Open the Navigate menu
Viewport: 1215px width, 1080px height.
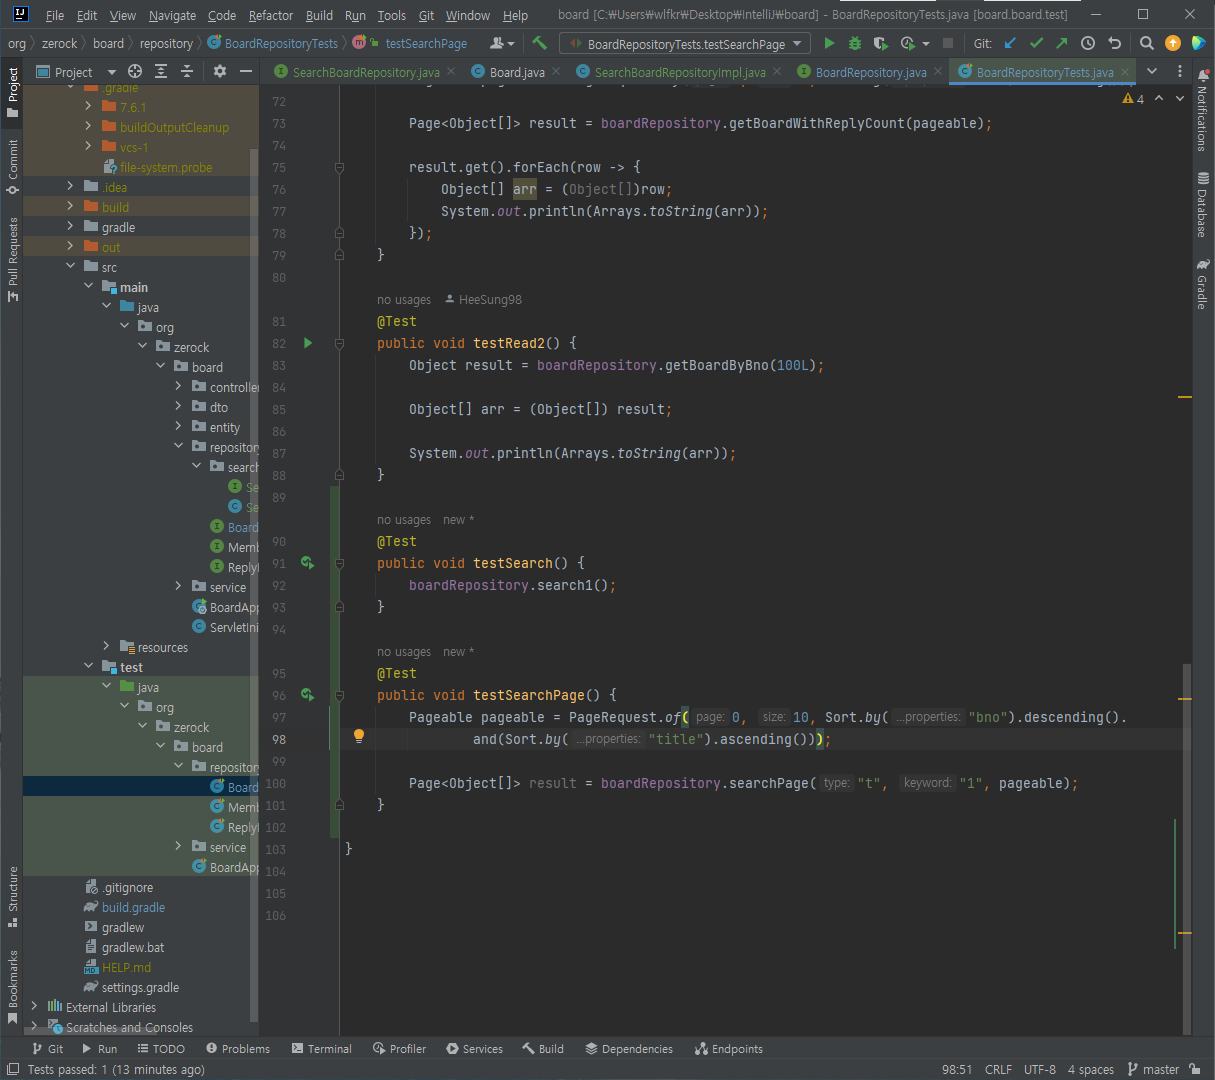tap(172, 15)
